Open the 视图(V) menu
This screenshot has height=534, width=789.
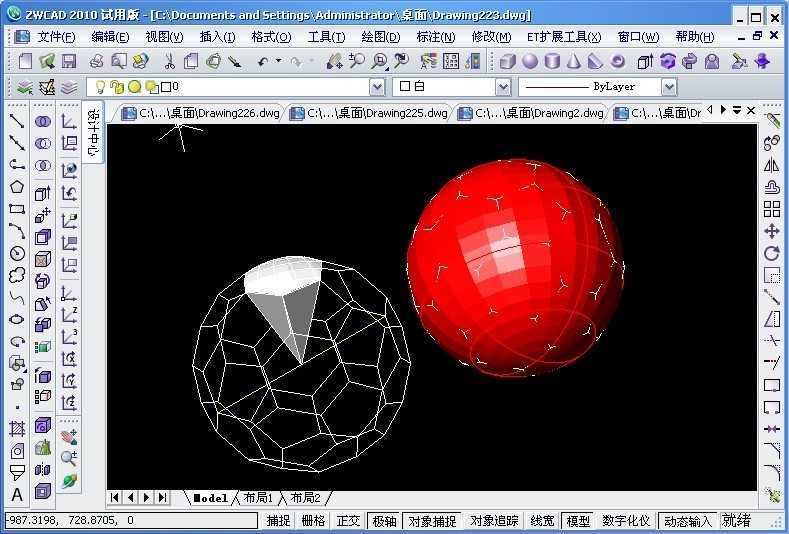(164, 37)
